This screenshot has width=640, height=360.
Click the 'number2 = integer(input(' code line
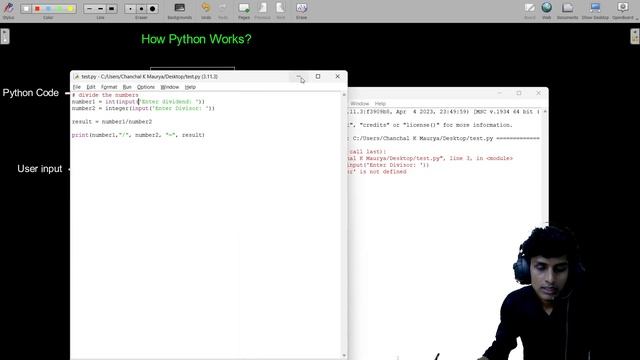pyautogui.click(x=143, y=108)
